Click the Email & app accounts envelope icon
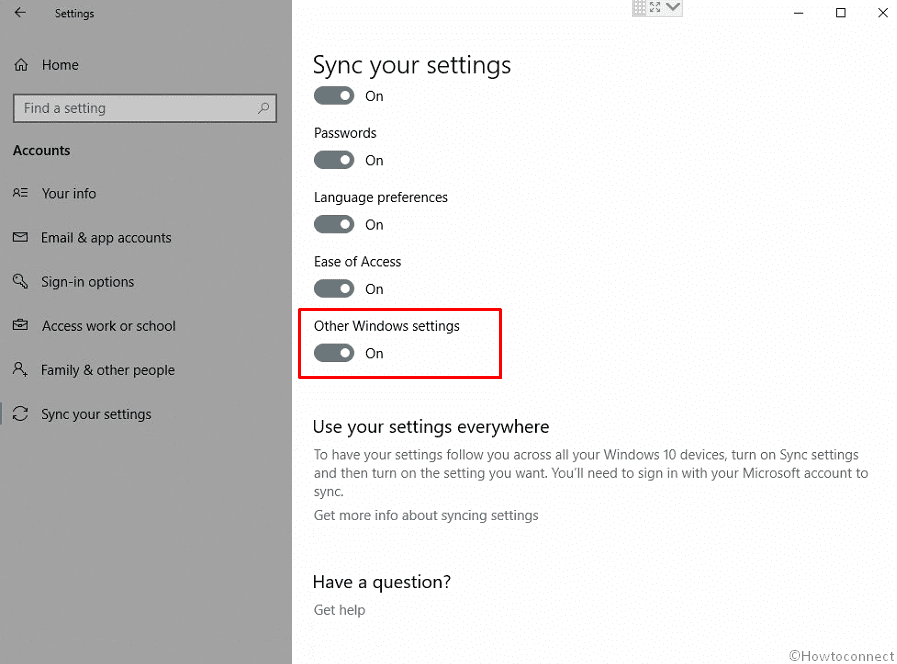 (21, 238)
